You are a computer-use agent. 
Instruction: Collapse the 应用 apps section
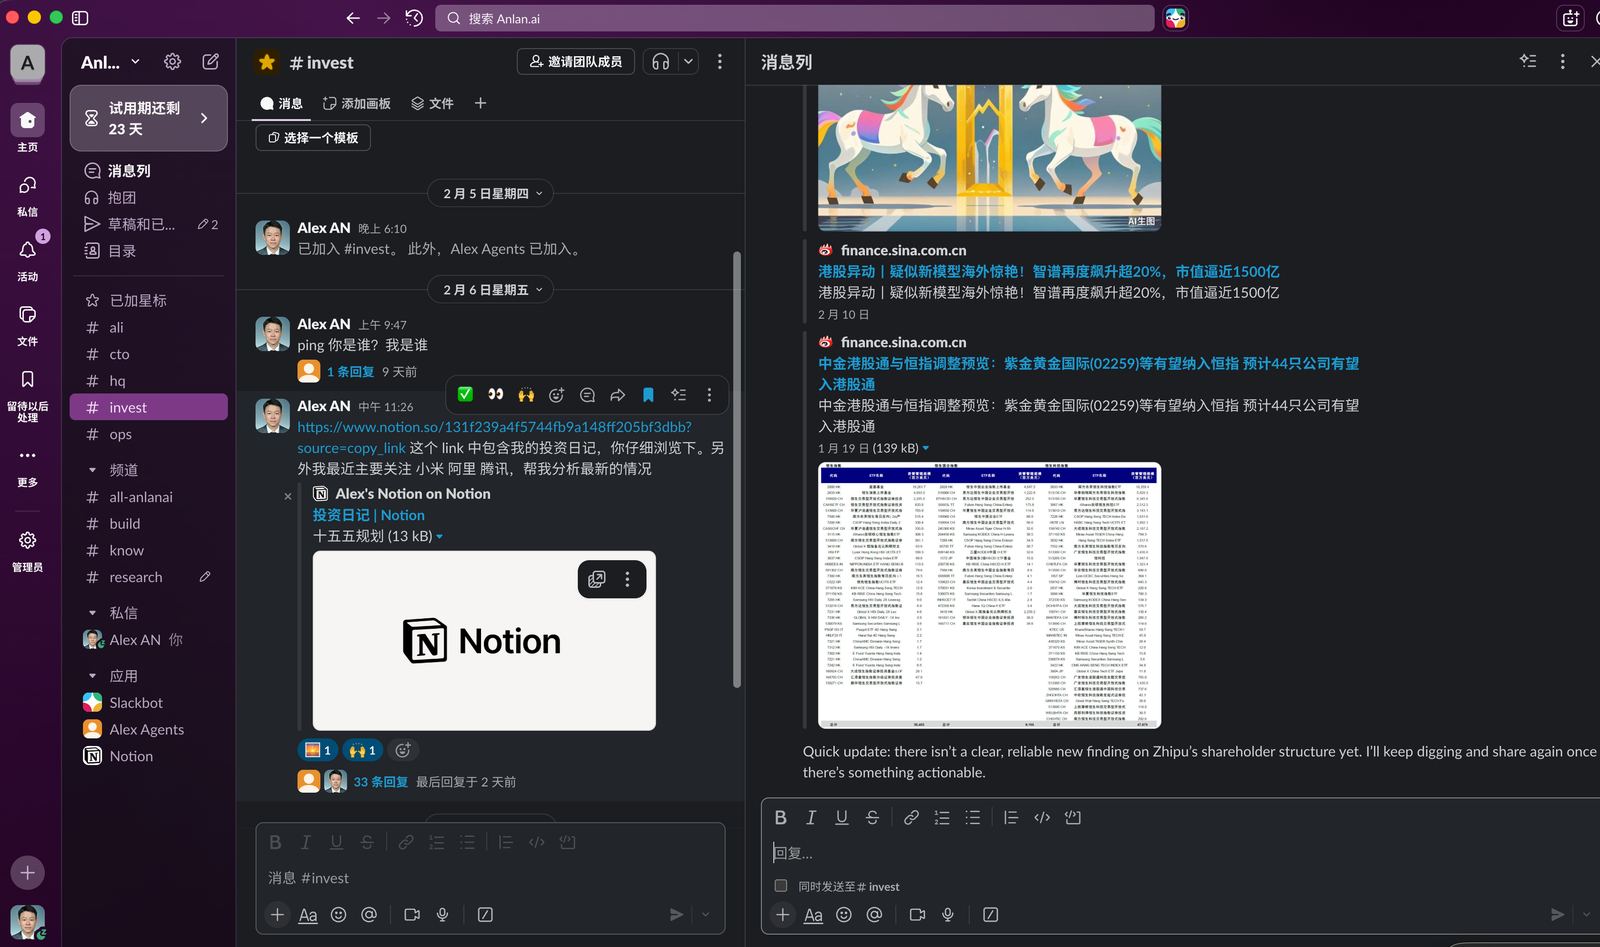point(92,676)
